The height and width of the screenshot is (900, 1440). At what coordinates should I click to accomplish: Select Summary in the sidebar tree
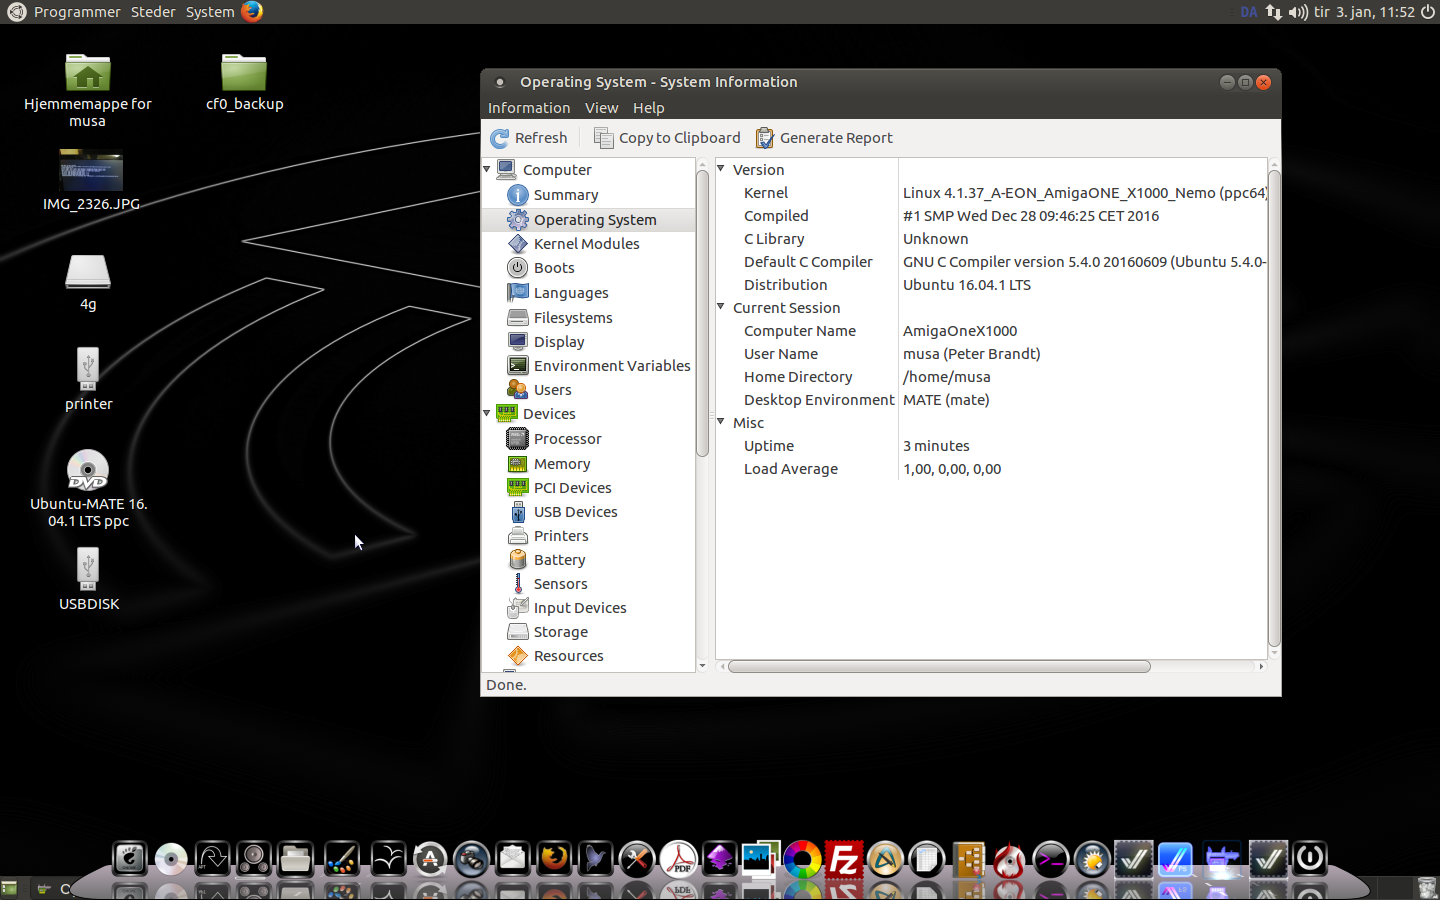coord(565,195)
